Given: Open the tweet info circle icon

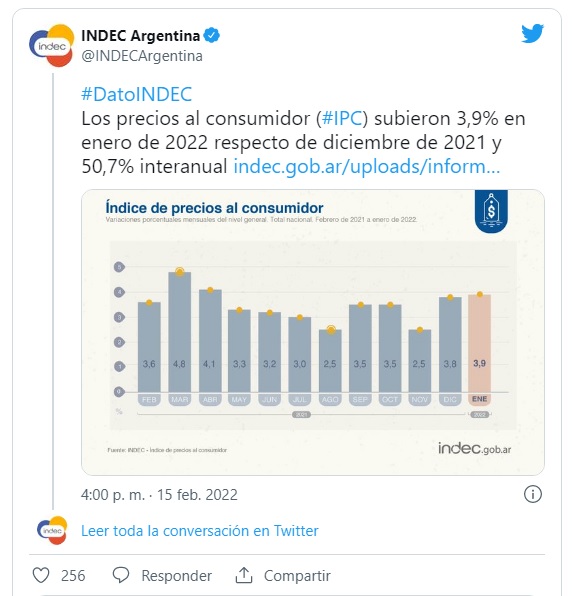Looking at the screenshot, I should point(532,495).
